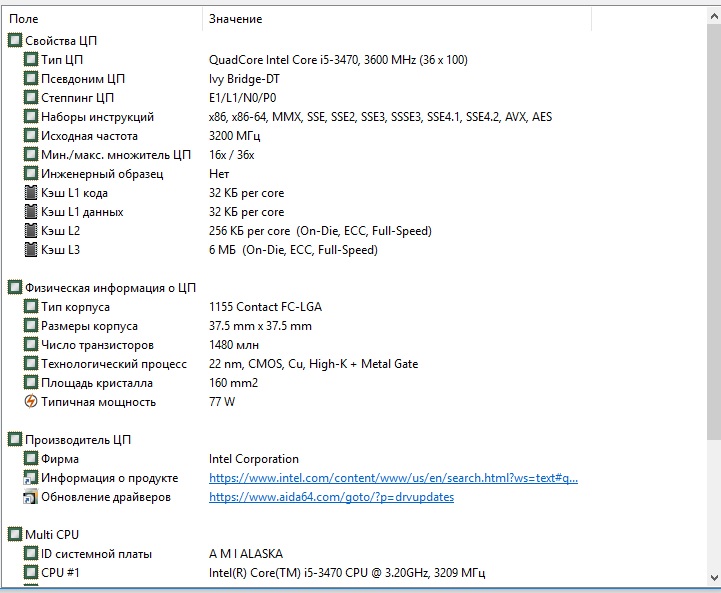Click the CPU icon beside Свойства ЦП
Viewport: 721px width, 593px height.
click(15, 41)
